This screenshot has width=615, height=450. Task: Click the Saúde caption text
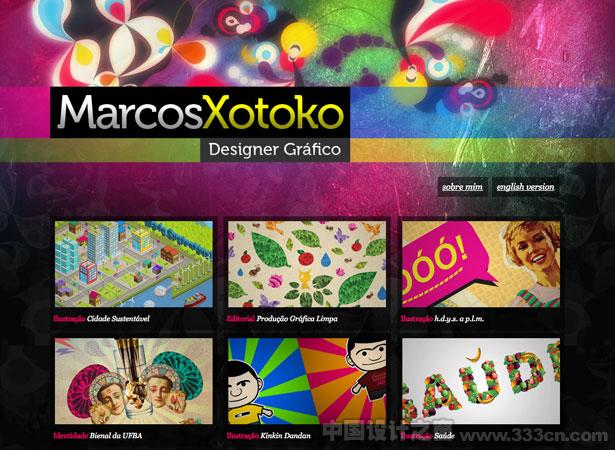[444, 435]
